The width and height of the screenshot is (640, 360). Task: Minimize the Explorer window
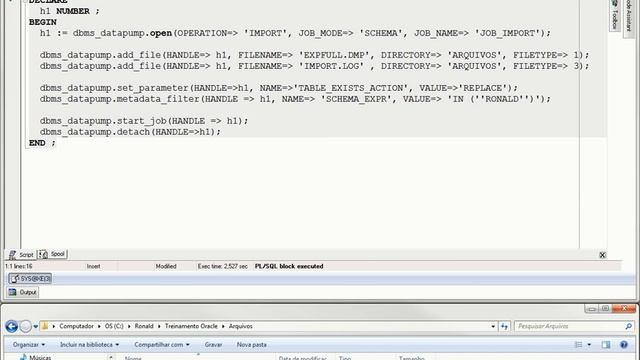[x=591, y=309]
